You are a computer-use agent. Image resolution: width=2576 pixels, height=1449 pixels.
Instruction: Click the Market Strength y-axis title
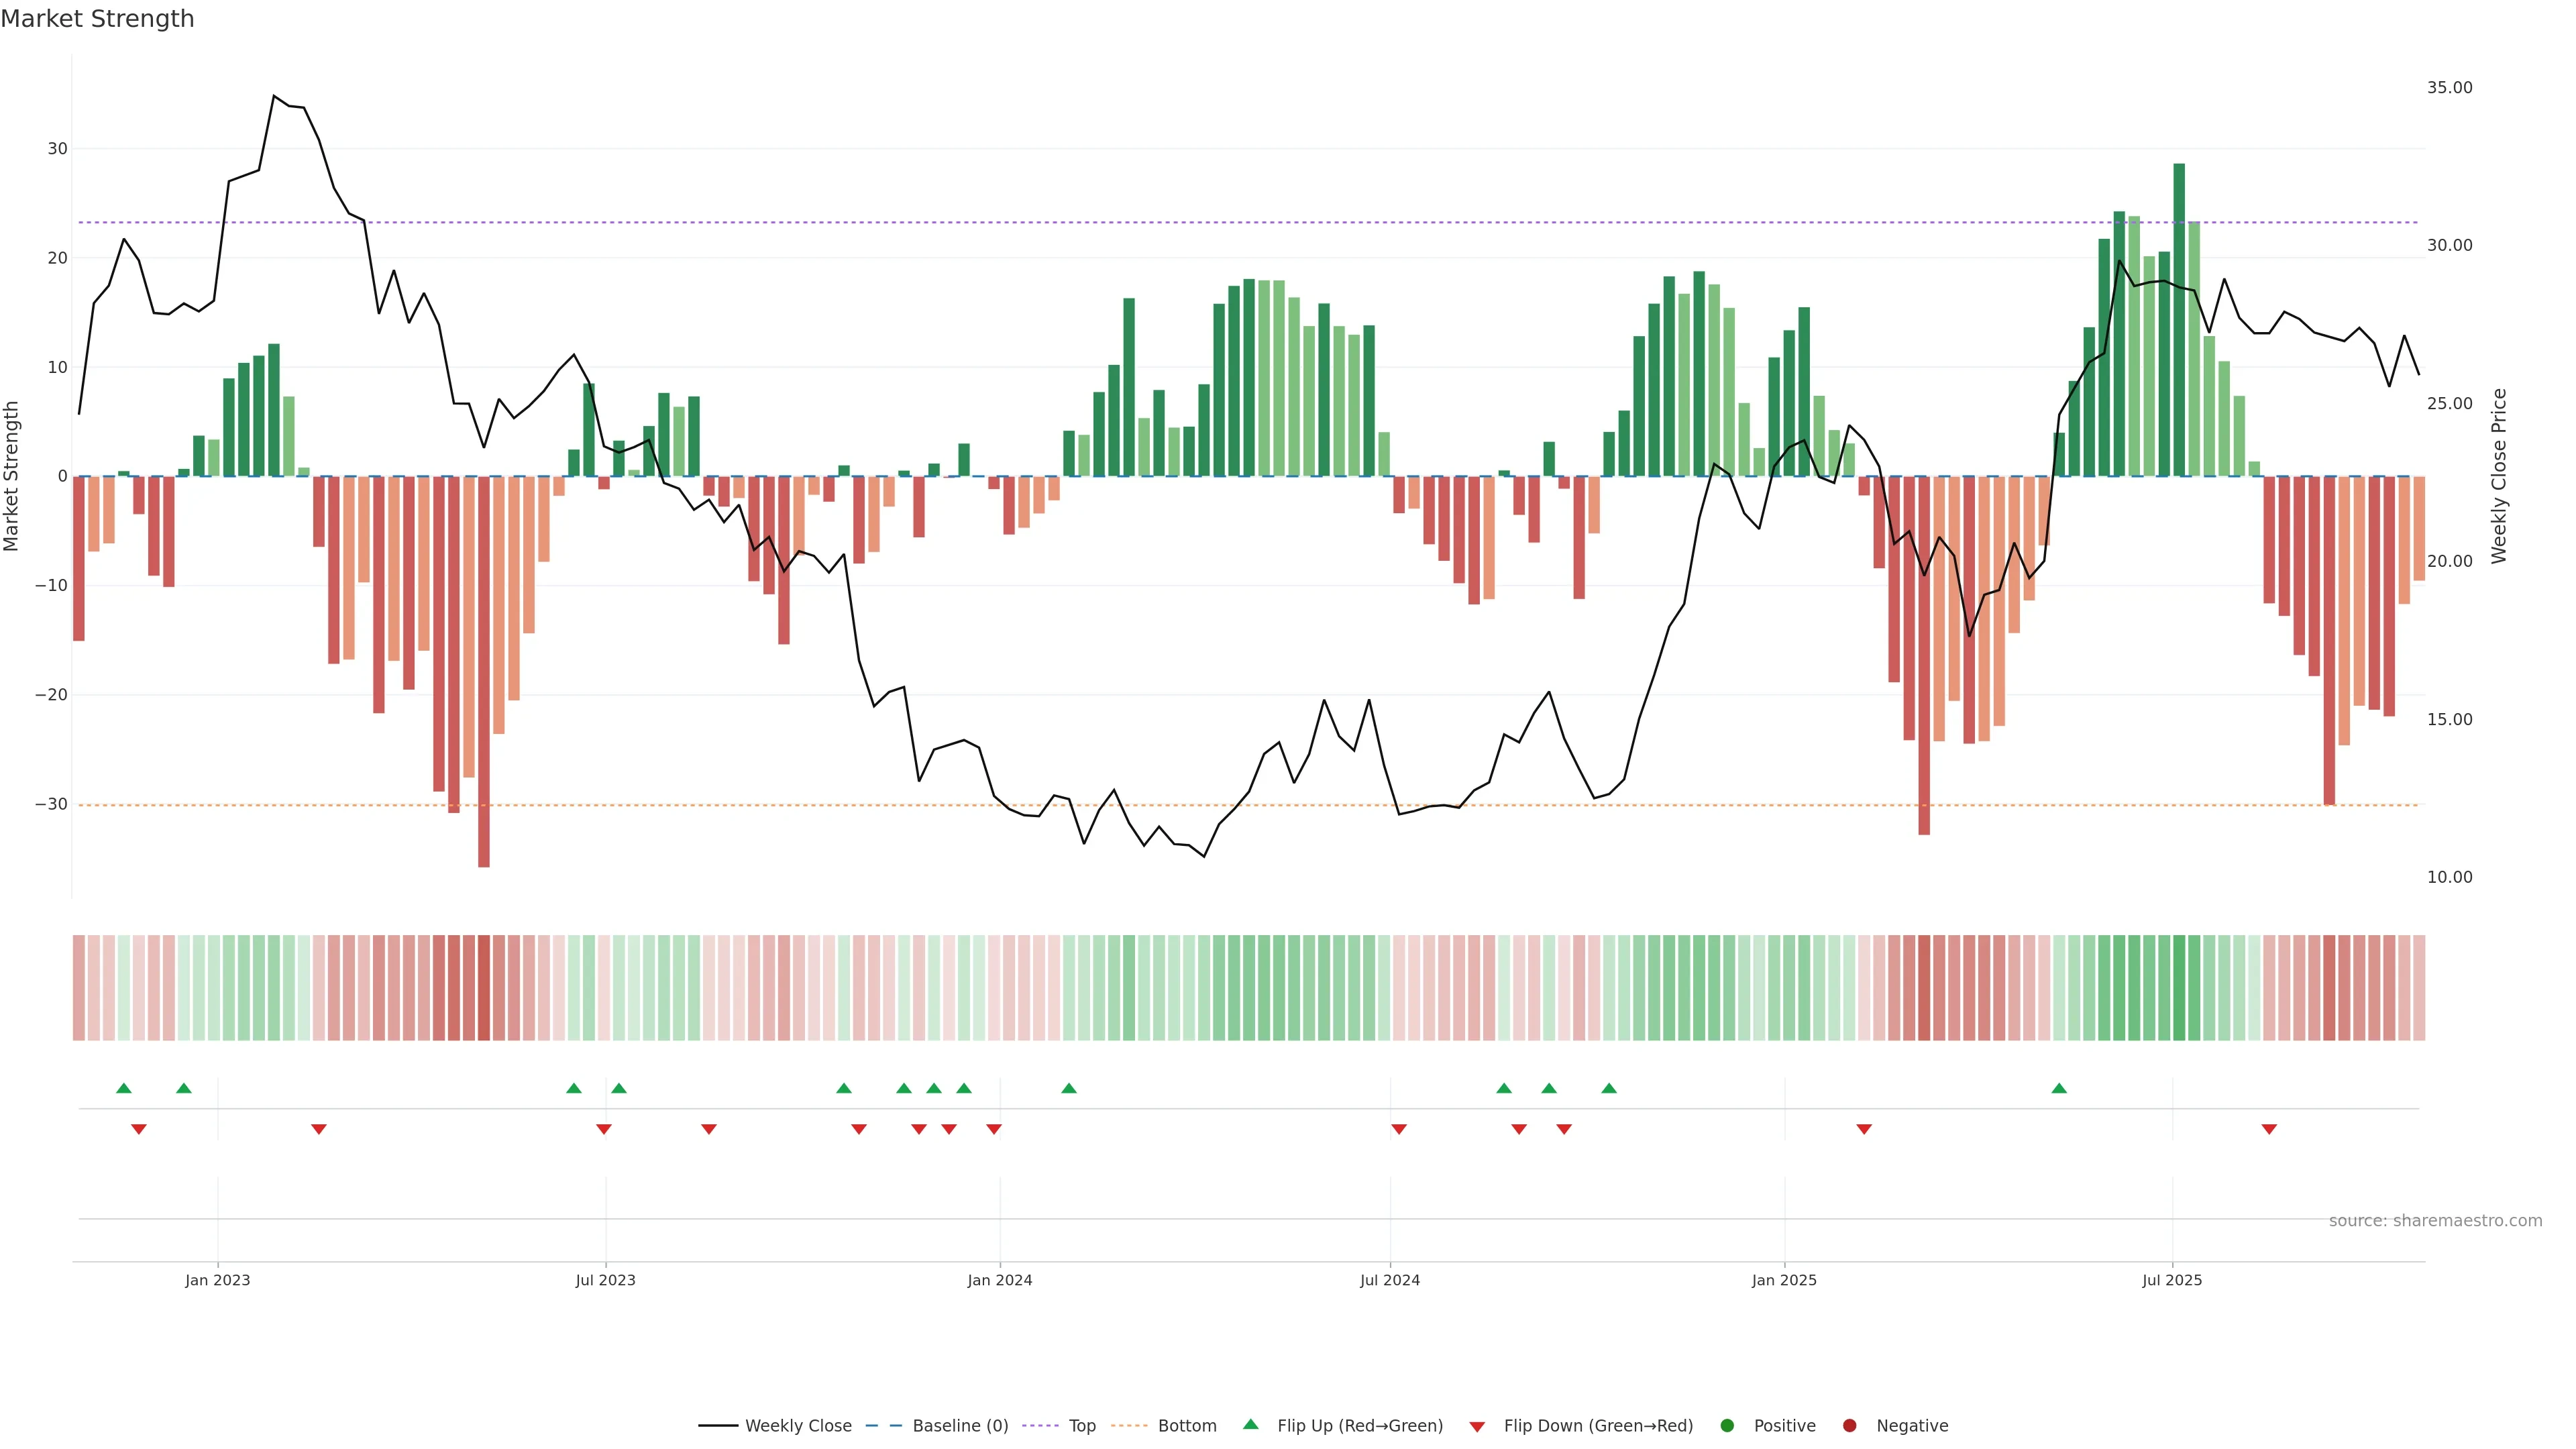(12, 476)
